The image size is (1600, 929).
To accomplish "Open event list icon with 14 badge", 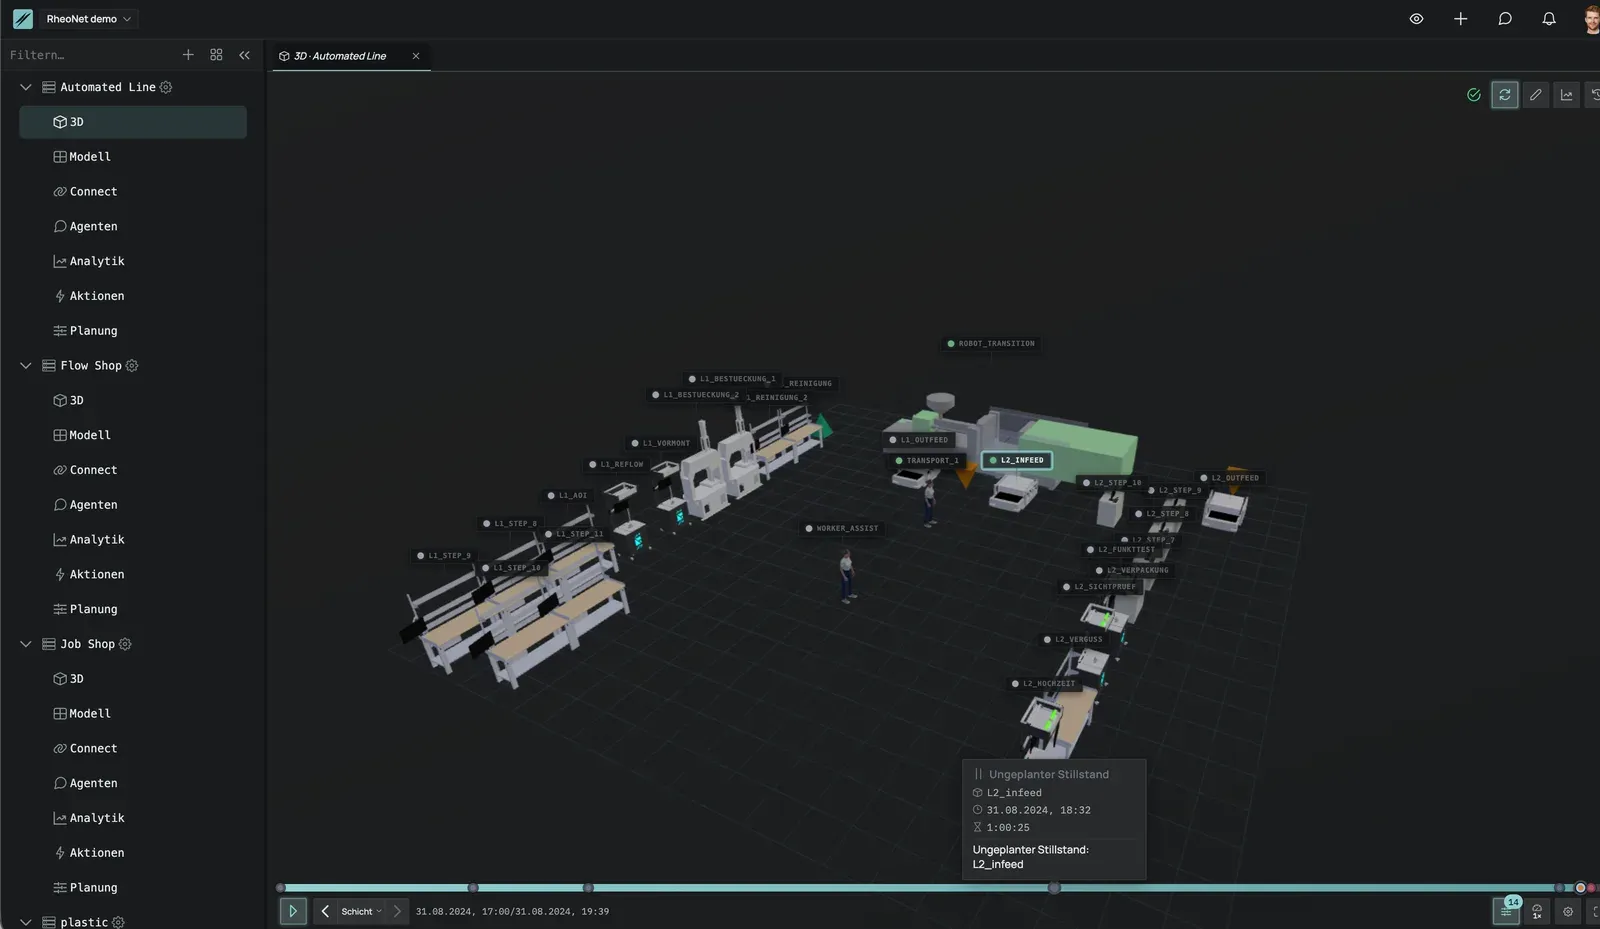I will (1506, 911).
